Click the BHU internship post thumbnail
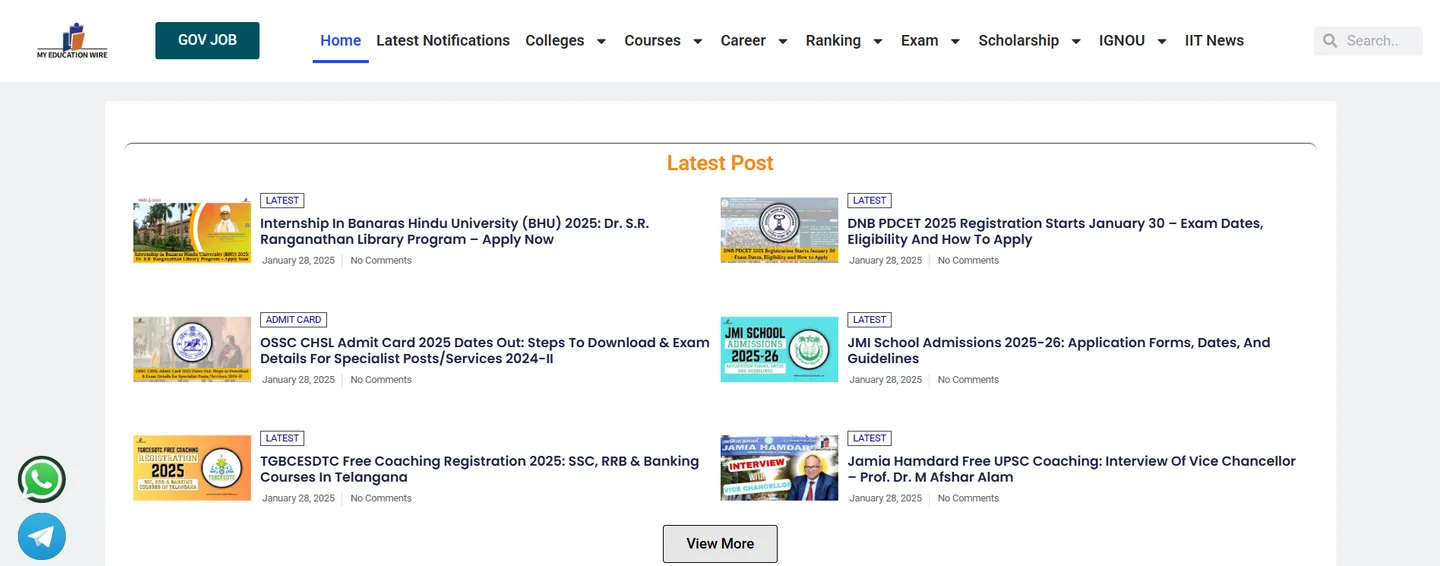 click(192, 230)
